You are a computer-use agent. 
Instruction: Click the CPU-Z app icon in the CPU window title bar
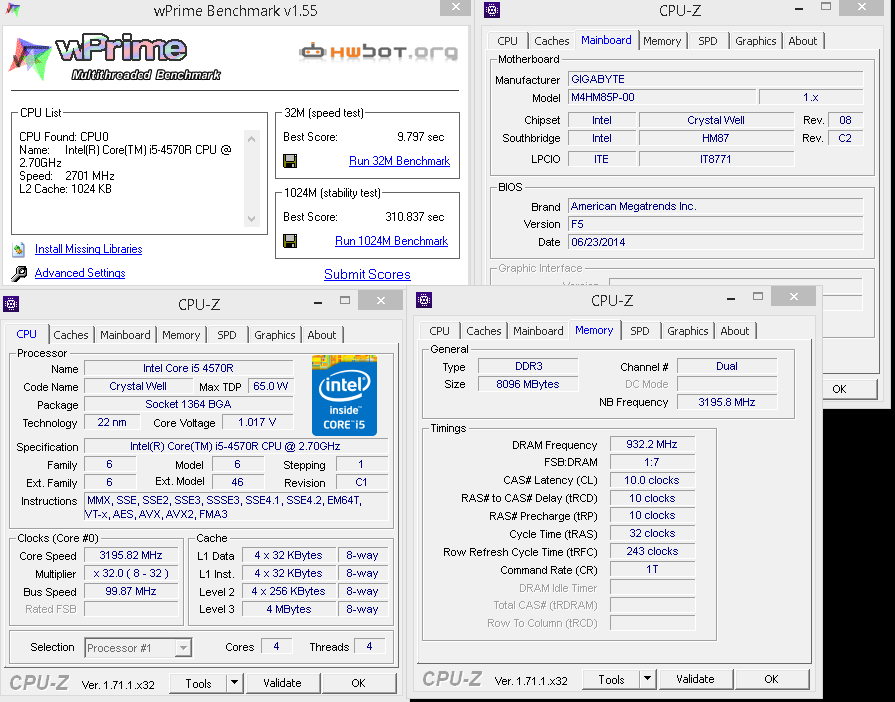click(x=11, y=304)
